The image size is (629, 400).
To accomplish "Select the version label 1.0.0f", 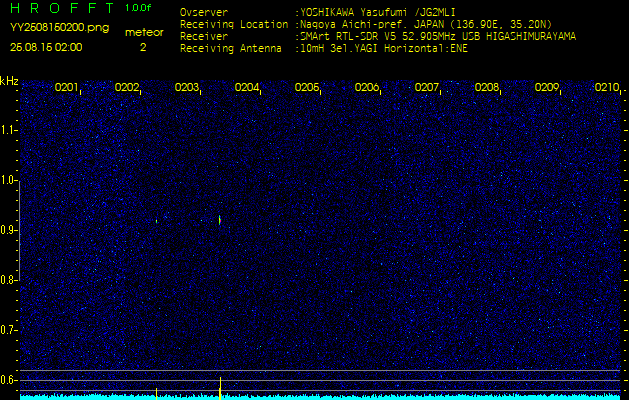I will click(138, 8).
